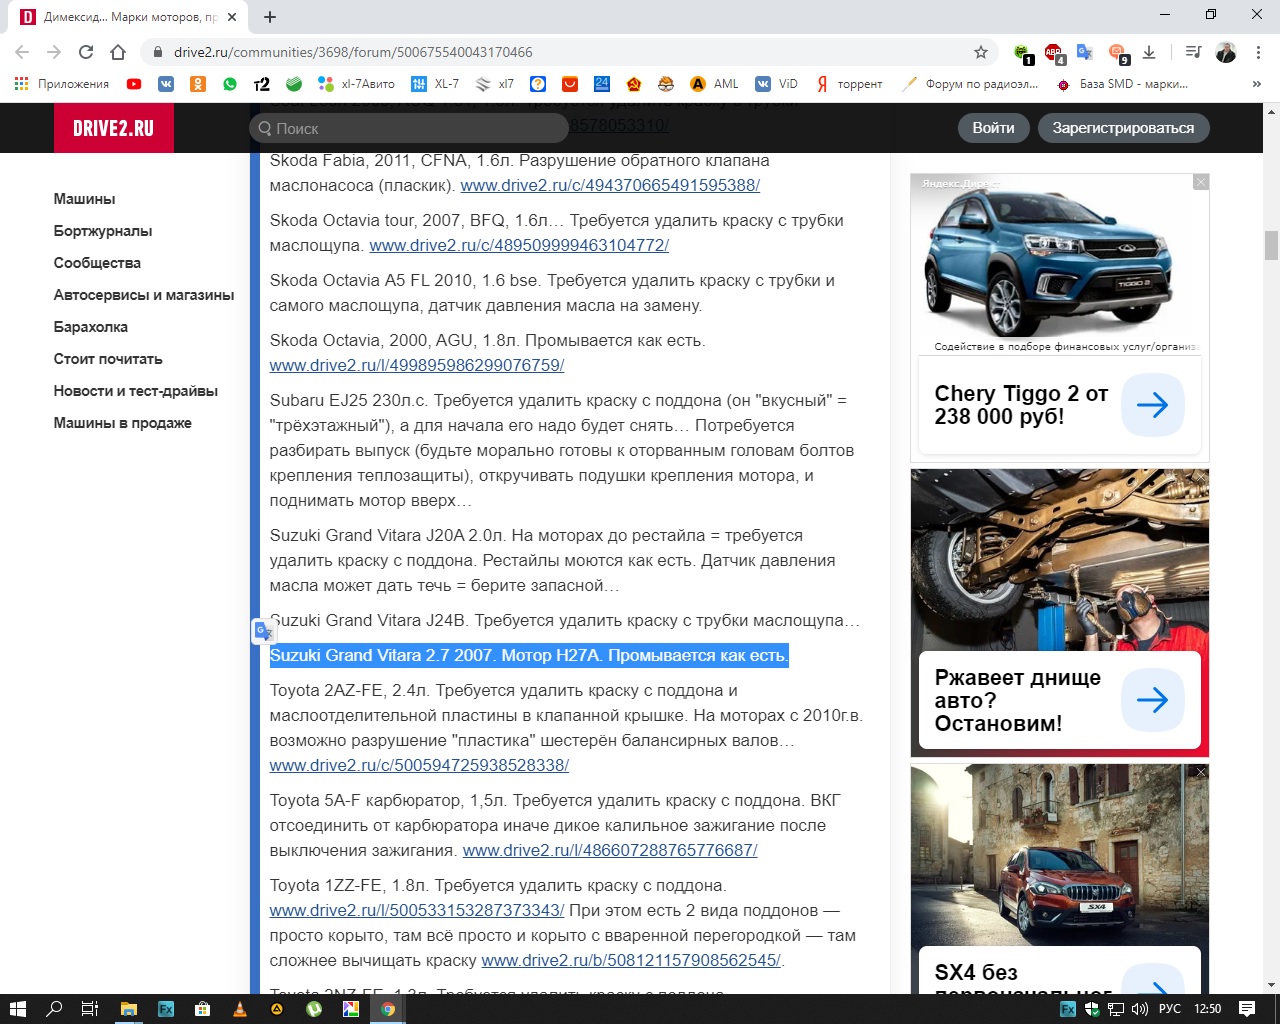
Task: Click the blue Chery Tiggo car ad image
Action: point(1050,260)
